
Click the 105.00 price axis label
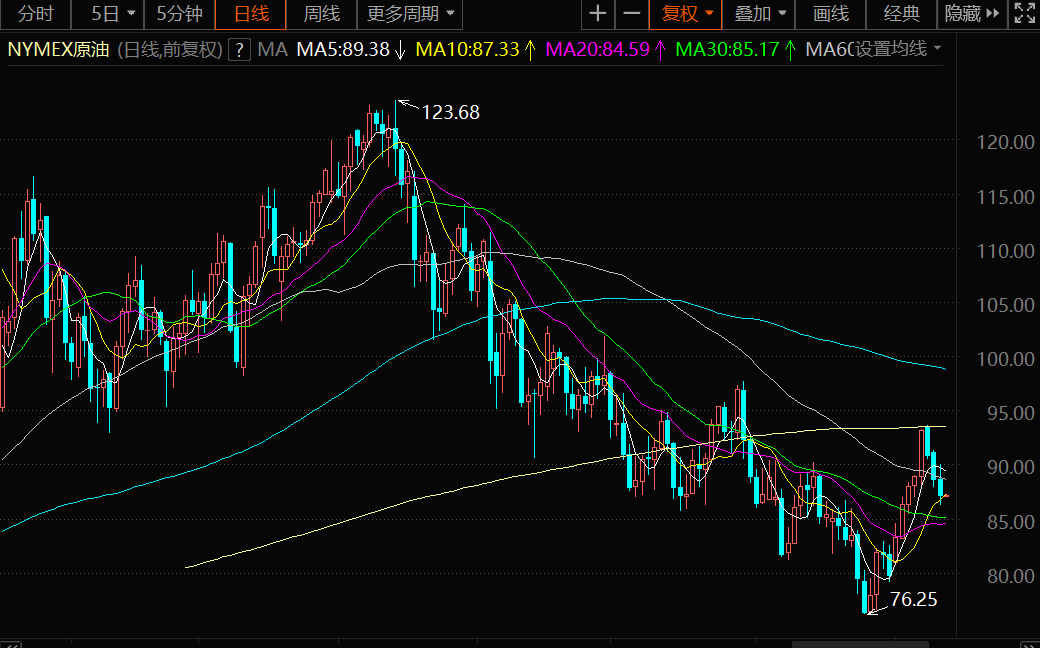tap(1006, 305)
